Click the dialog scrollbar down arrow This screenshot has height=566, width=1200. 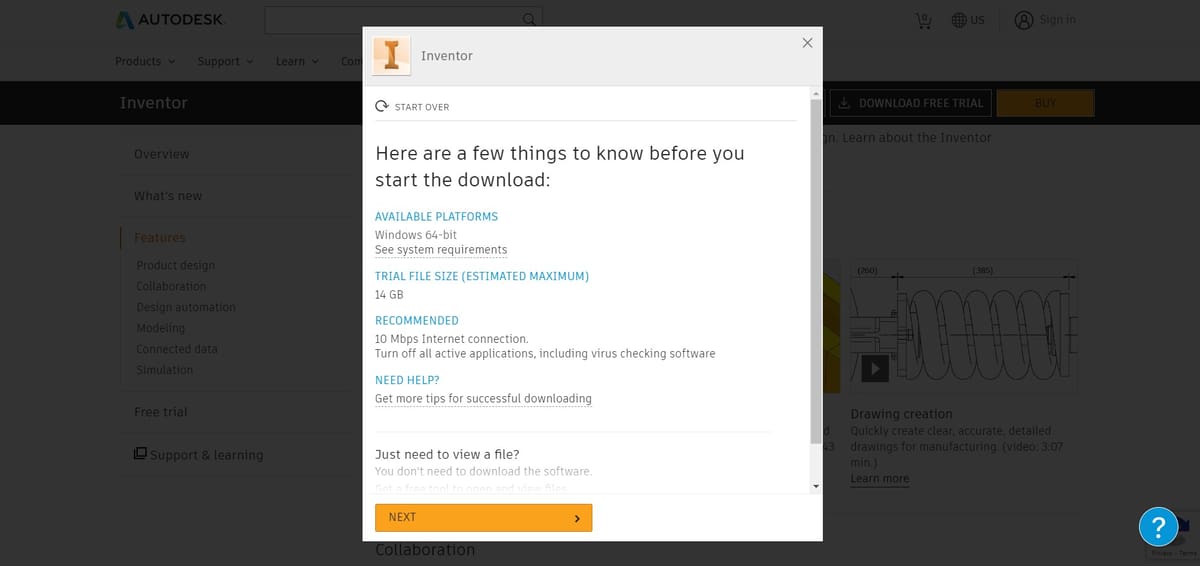tap(815, 486)
